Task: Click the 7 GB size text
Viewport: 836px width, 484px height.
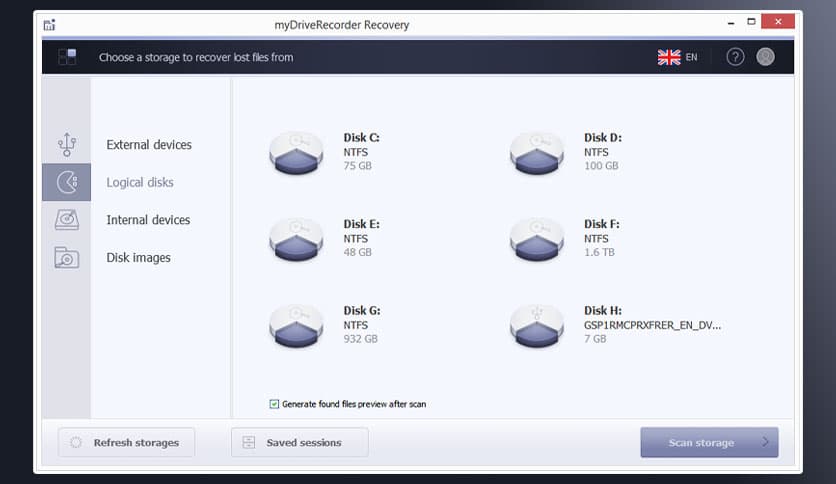Action: pyautogui.click(x=595, y=339)
